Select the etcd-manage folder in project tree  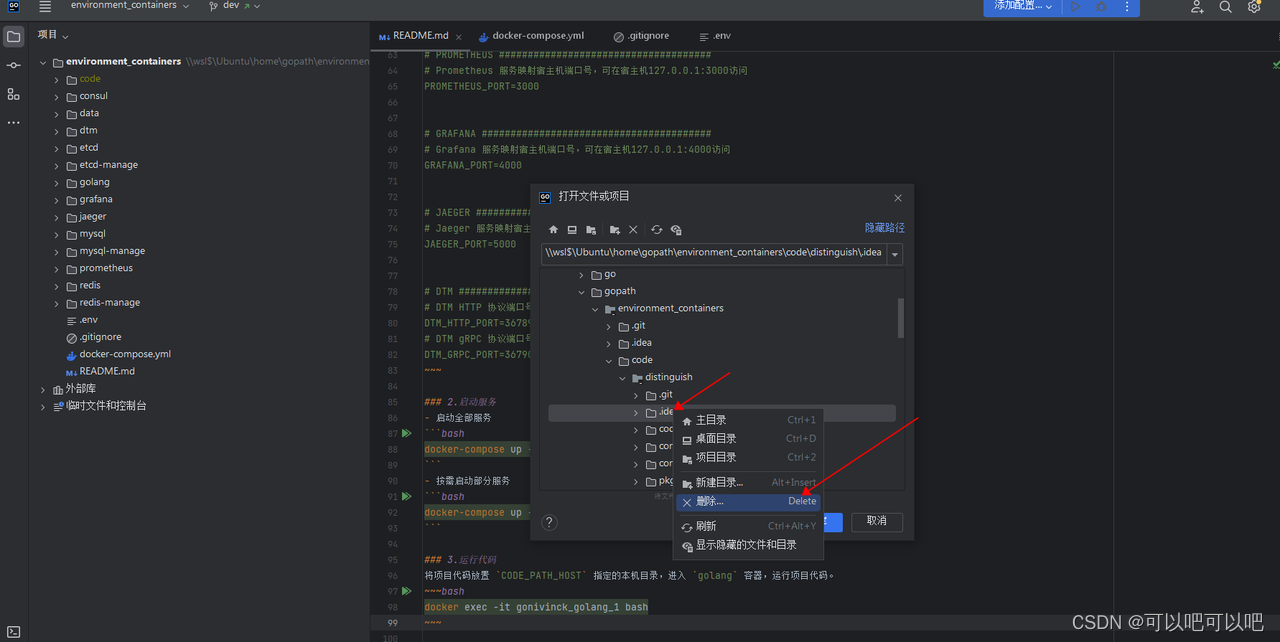109,165
